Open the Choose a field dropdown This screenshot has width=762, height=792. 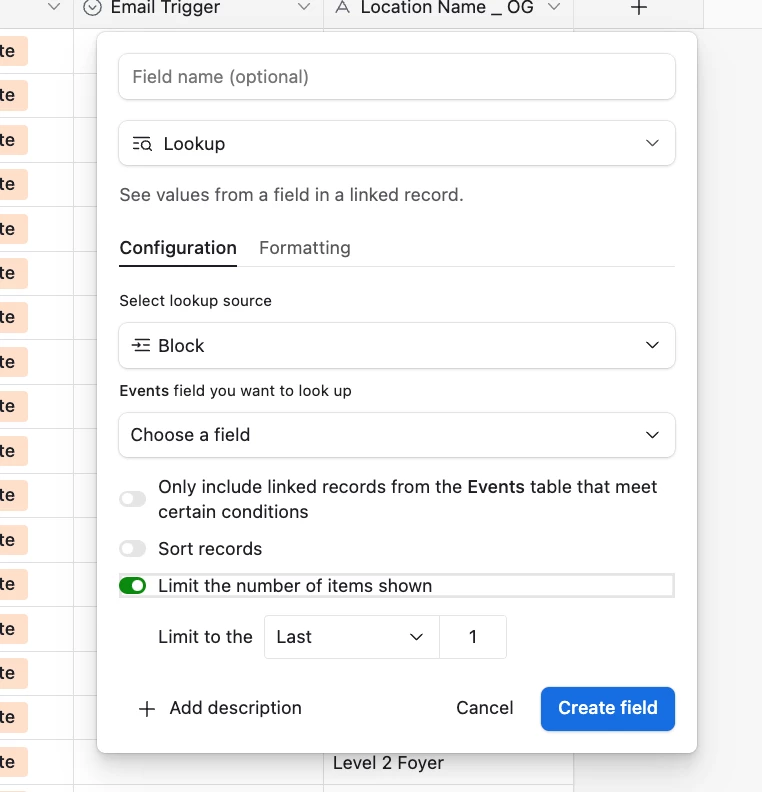coord(397,435)
